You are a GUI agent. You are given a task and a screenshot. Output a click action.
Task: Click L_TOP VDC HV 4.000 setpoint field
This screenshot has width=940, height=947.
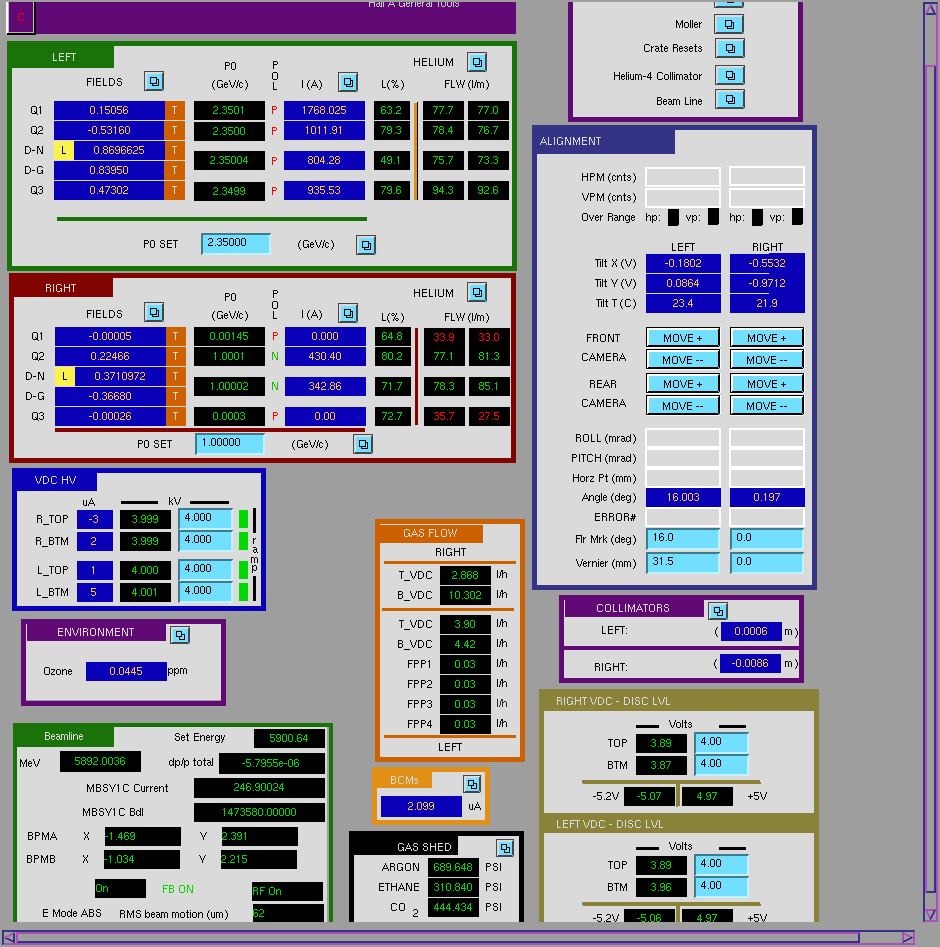point(205,569)
